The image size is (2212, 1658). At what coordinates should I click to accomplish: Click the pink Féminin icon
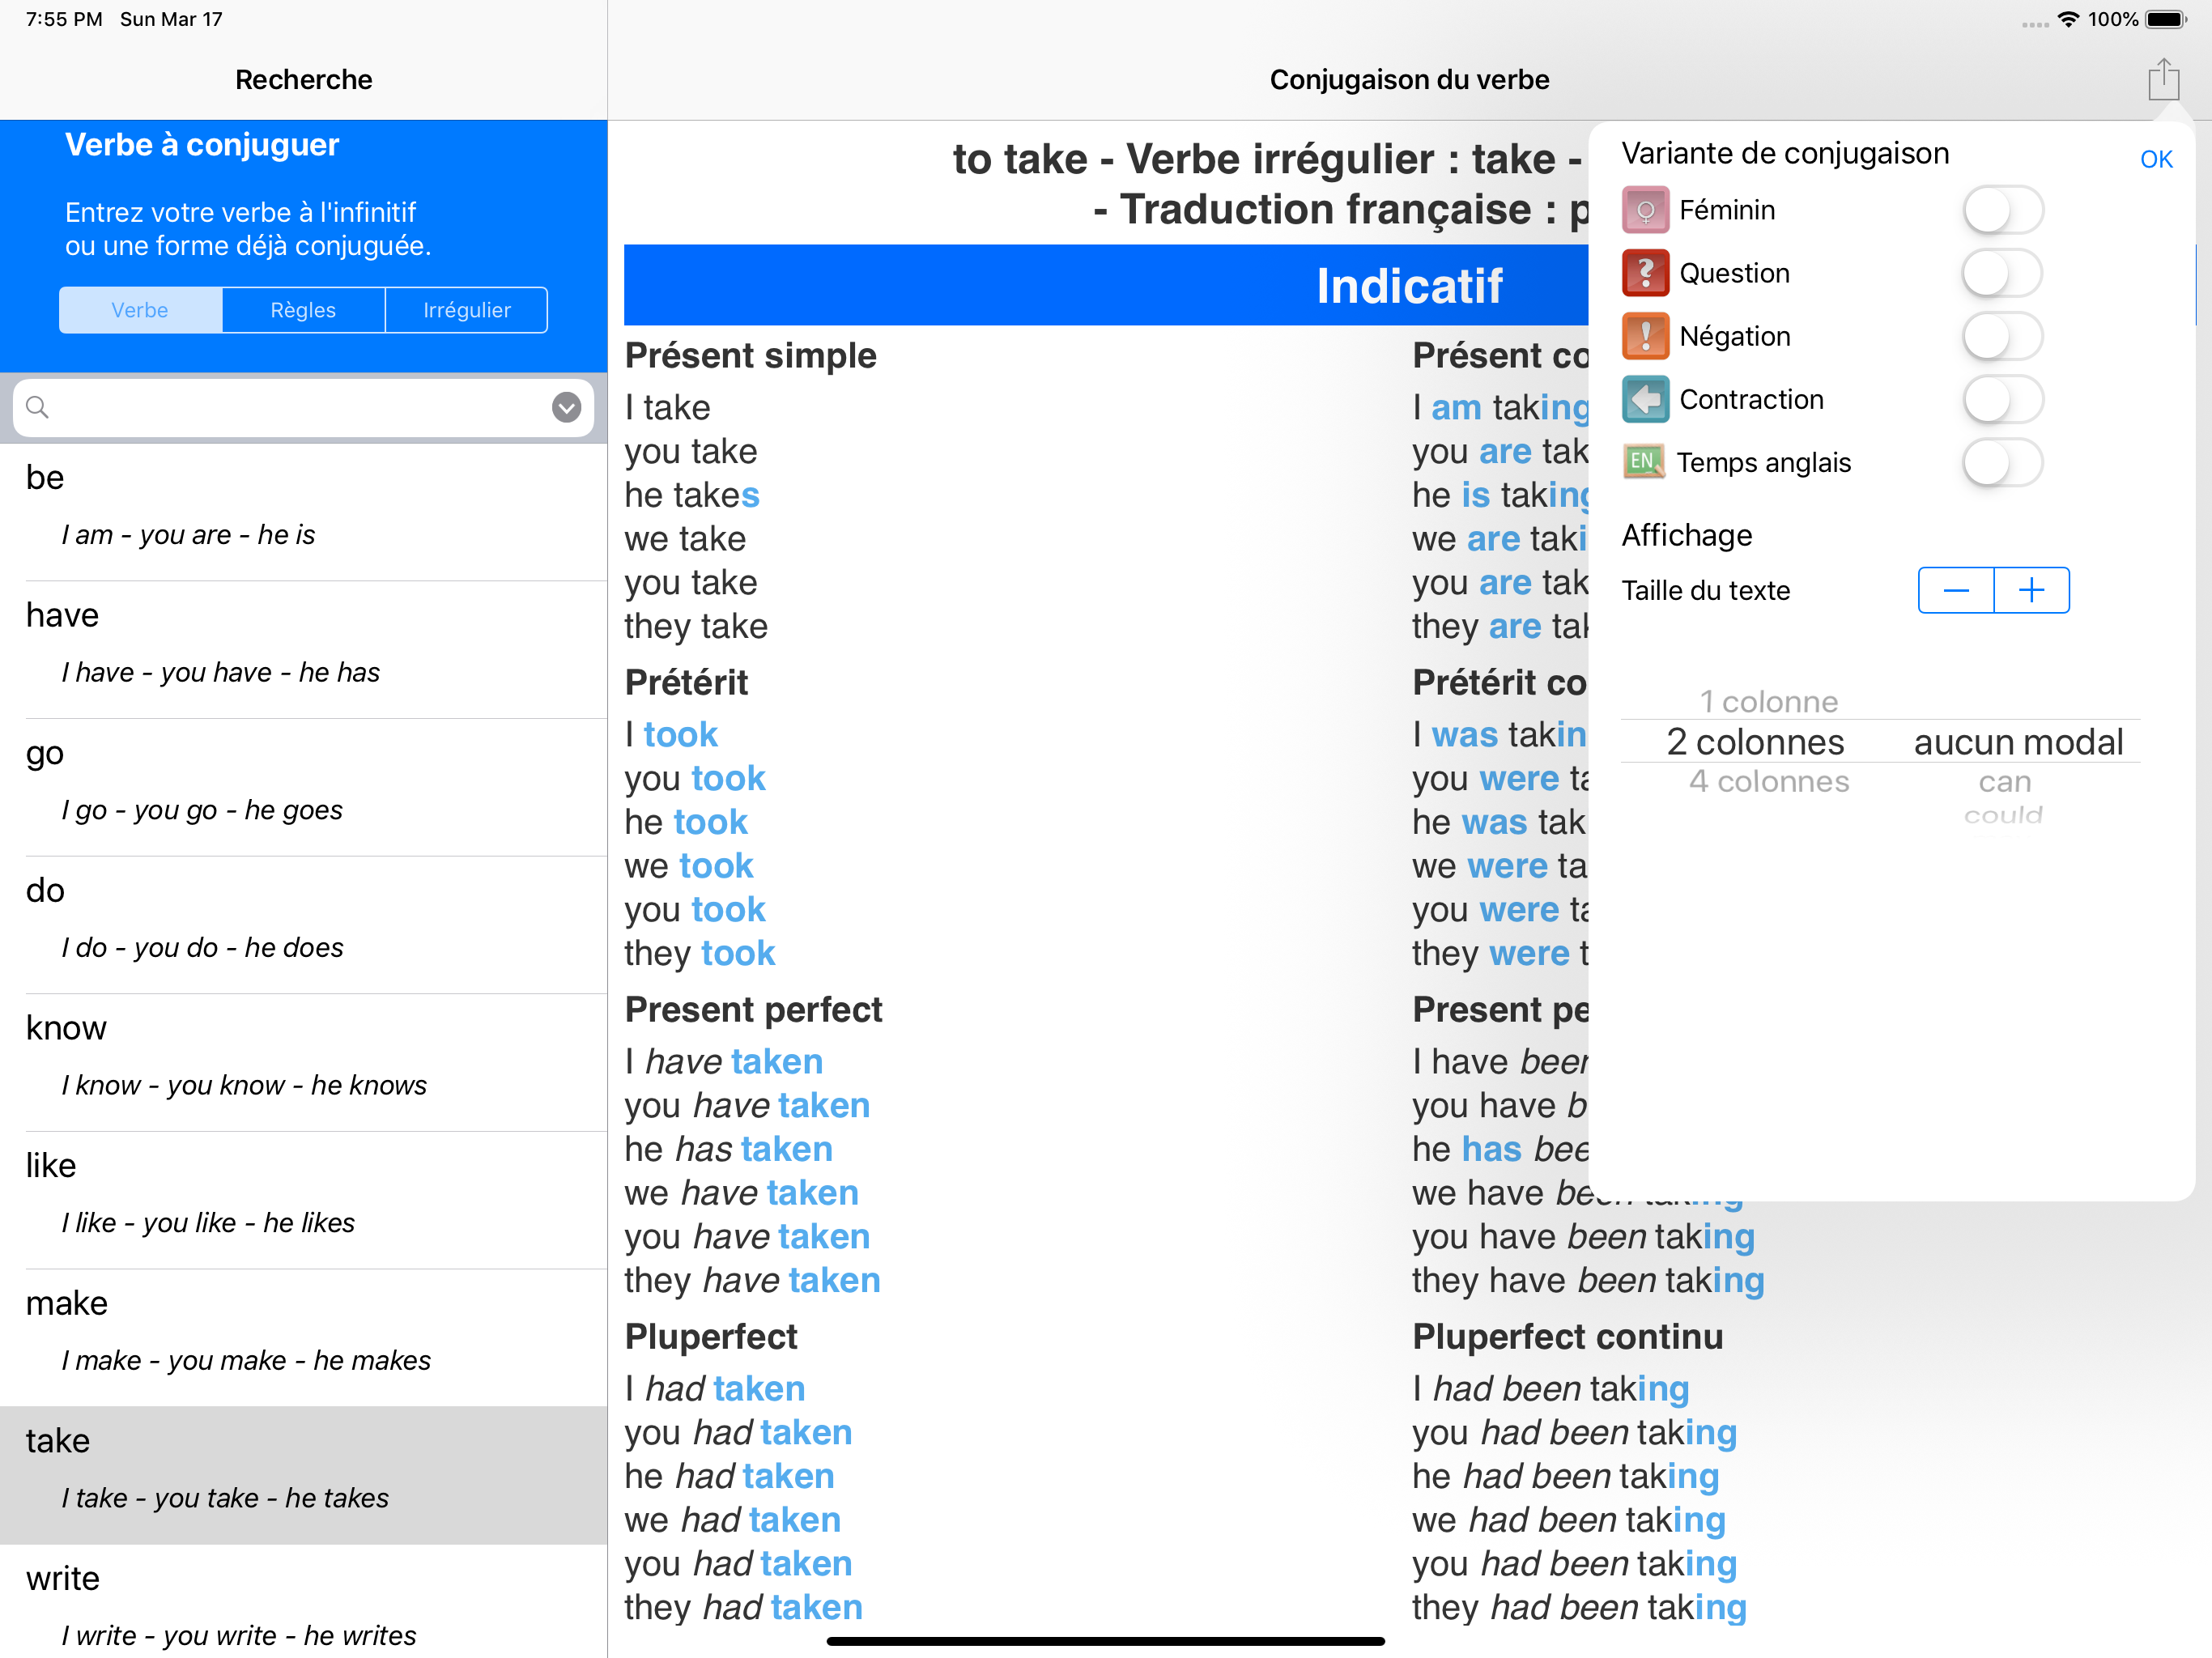click(1645, 210)
